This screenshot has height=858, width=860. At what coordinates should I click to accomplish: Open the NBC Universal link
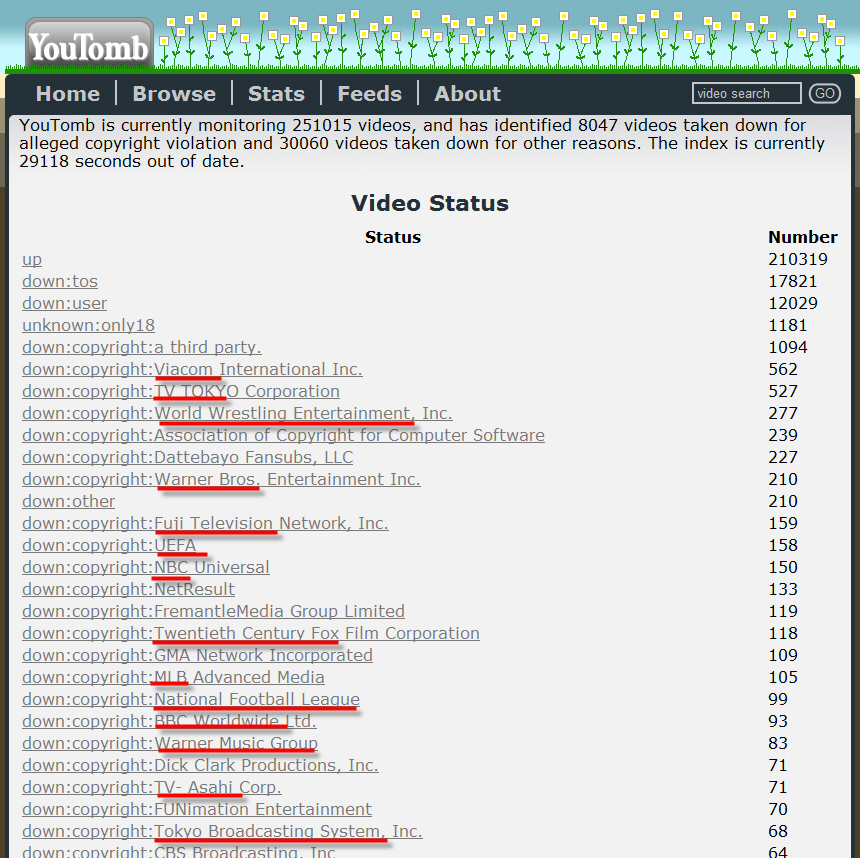[145, 567]
